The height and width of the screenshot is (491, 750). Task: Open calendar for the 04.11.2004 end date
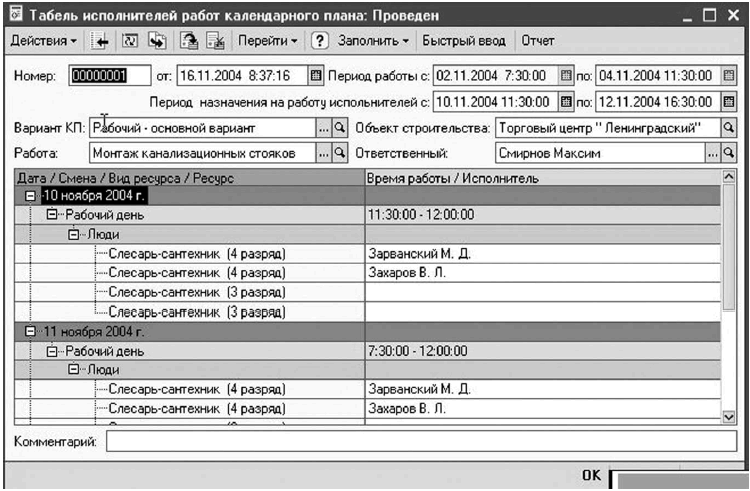(x=728, y=75)
